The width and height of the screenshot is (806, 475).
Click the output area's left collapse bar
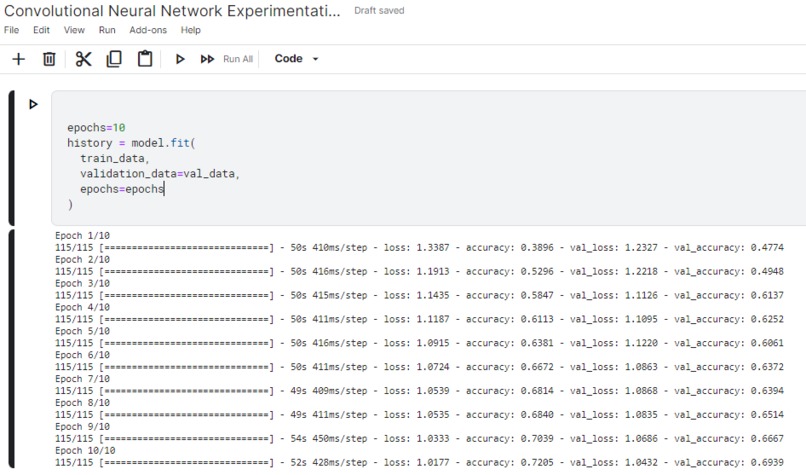click(11, 350)
